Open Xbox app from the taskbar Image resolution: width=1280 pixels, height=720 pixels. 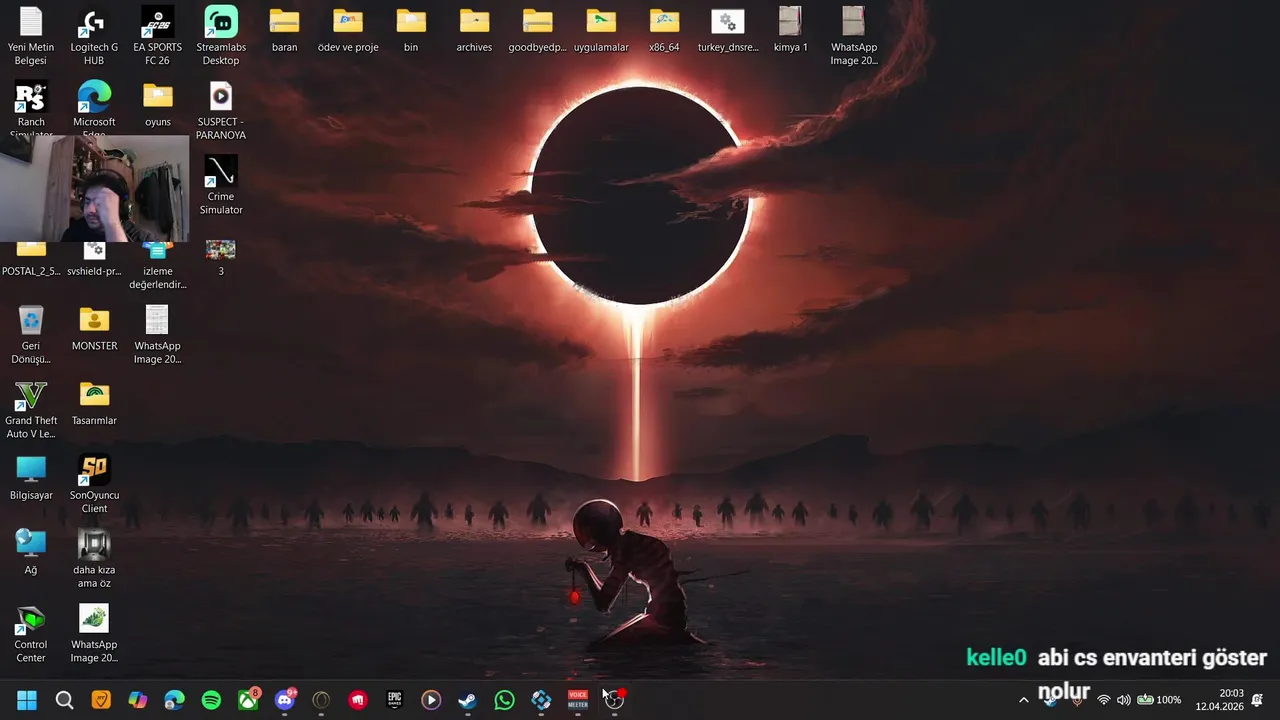tap(248, 700)
